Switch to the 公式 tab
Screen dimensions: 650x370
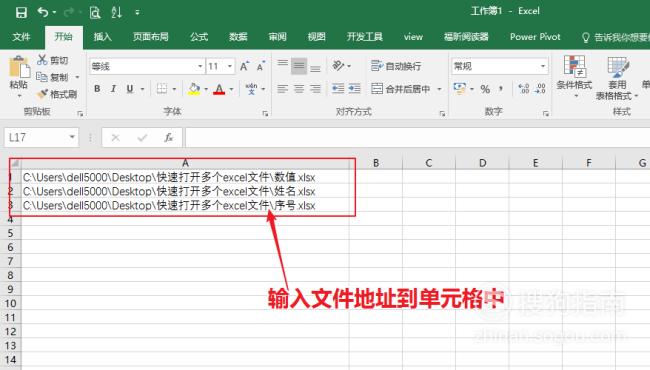199,37
